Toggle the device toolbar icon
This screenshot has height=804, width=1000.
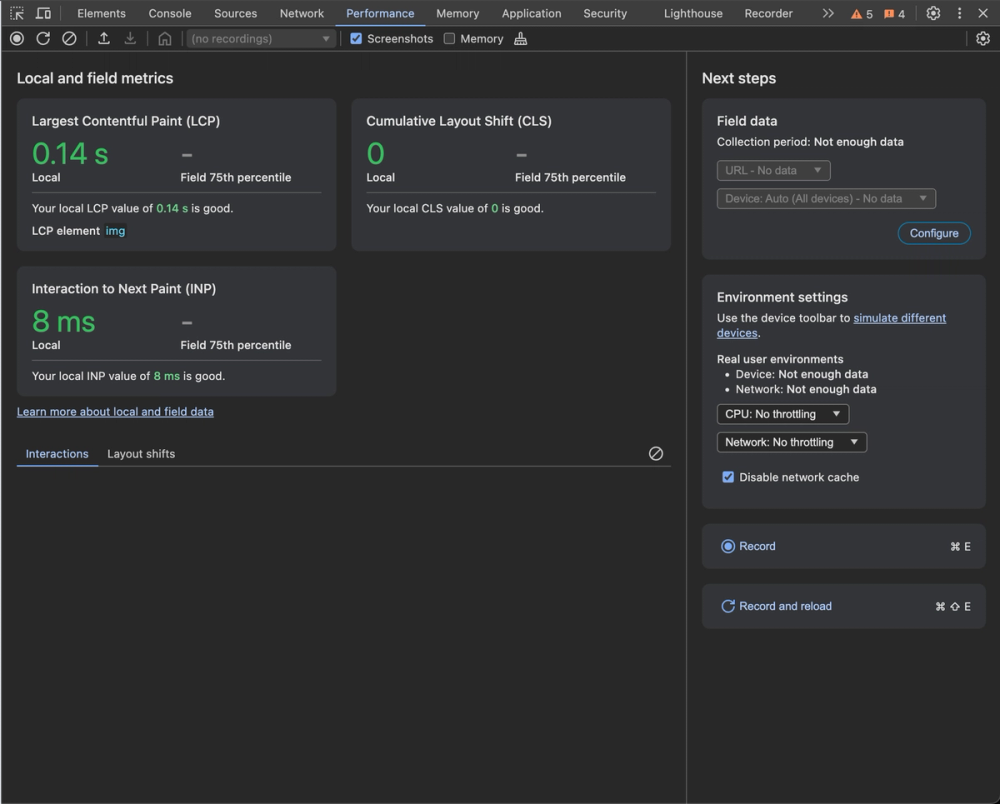click(41, 13)
